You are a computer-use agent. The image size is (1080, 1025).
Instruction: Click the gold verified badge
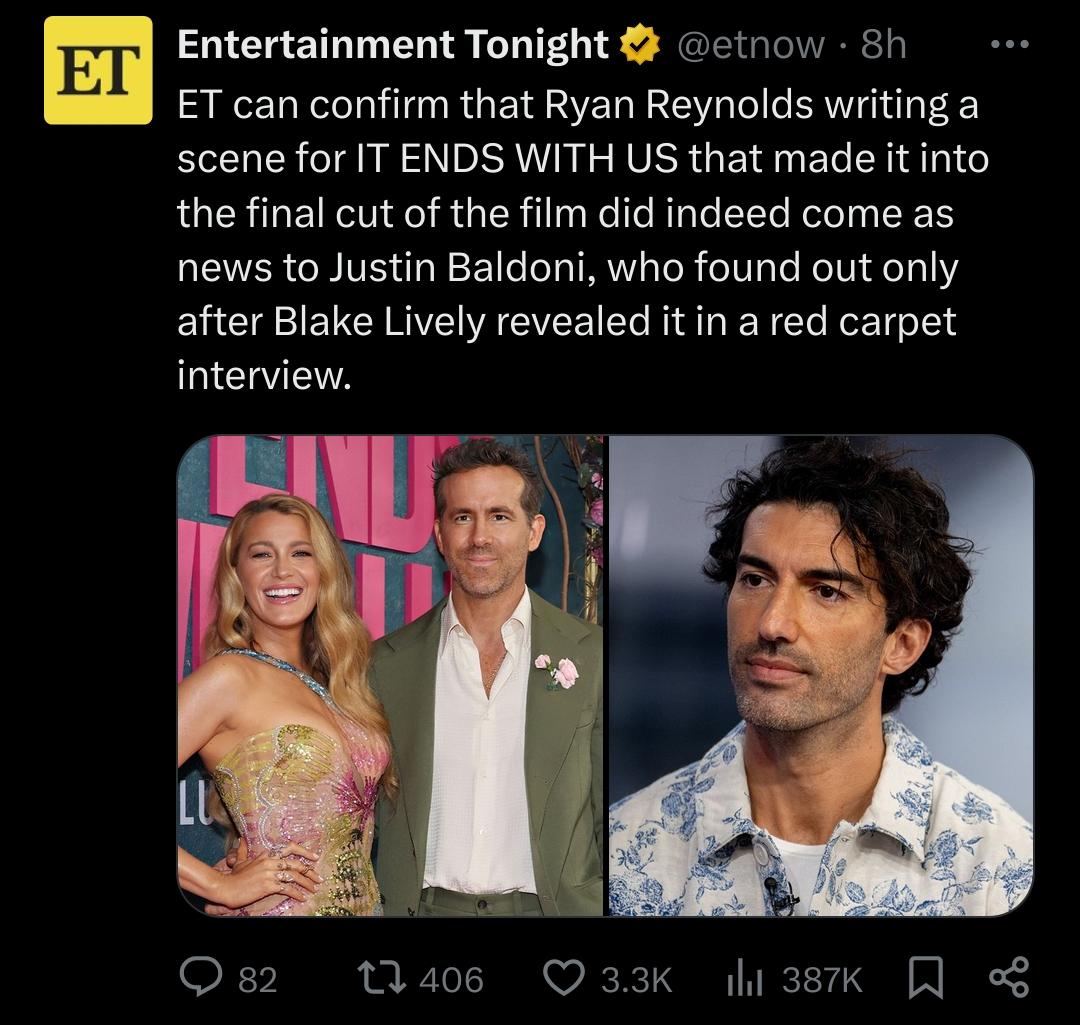click(640, 45)
